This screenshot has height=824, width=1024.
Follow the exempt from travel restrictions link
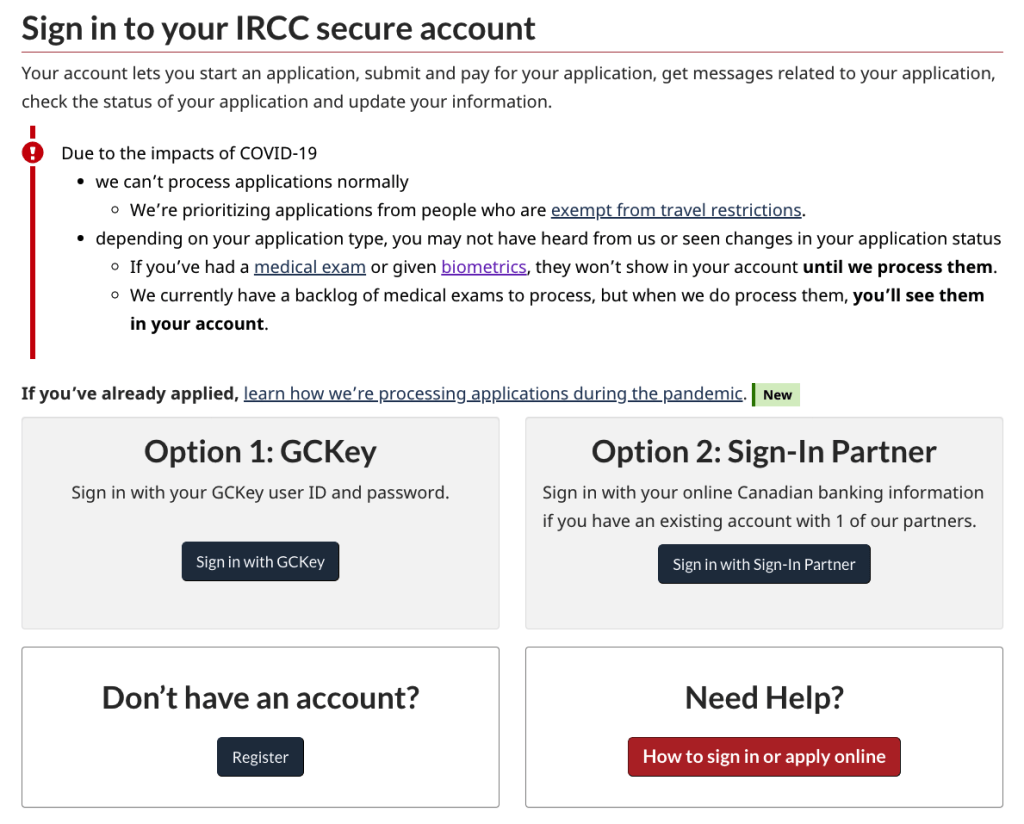(x=676, y=210)
